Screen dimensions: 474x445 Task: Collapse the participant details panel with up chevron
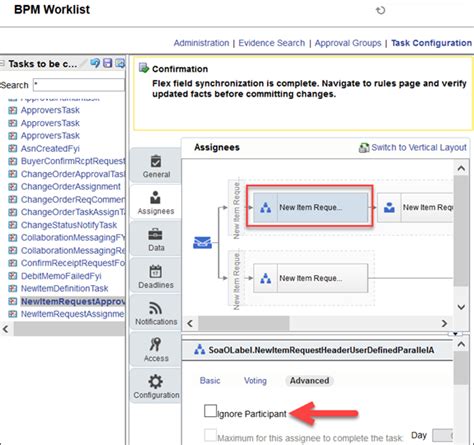[x=461, y=344]
